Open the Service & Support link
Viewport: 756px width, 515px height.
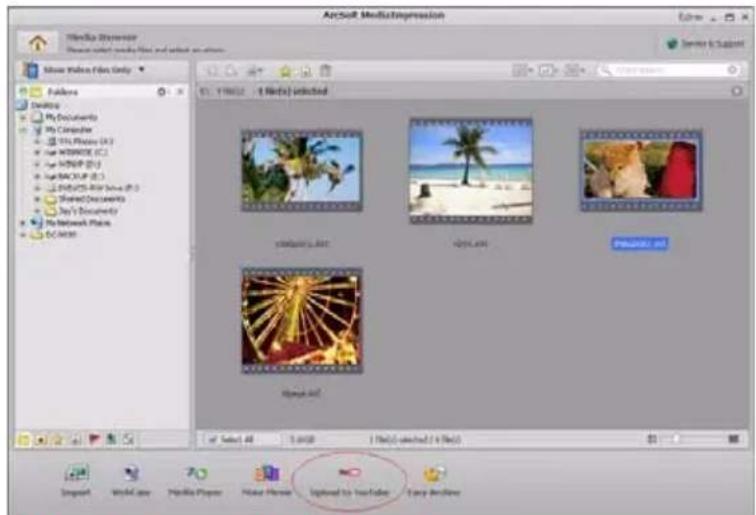click(x=706, y=44)
